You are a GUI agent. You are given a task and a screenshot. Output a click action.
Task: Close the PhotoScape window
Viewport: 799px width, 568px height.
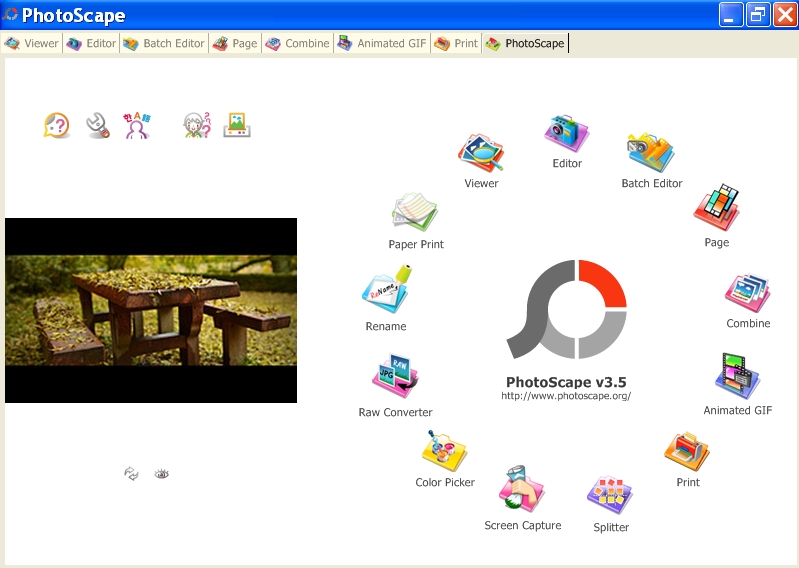[x=785, y=15]
